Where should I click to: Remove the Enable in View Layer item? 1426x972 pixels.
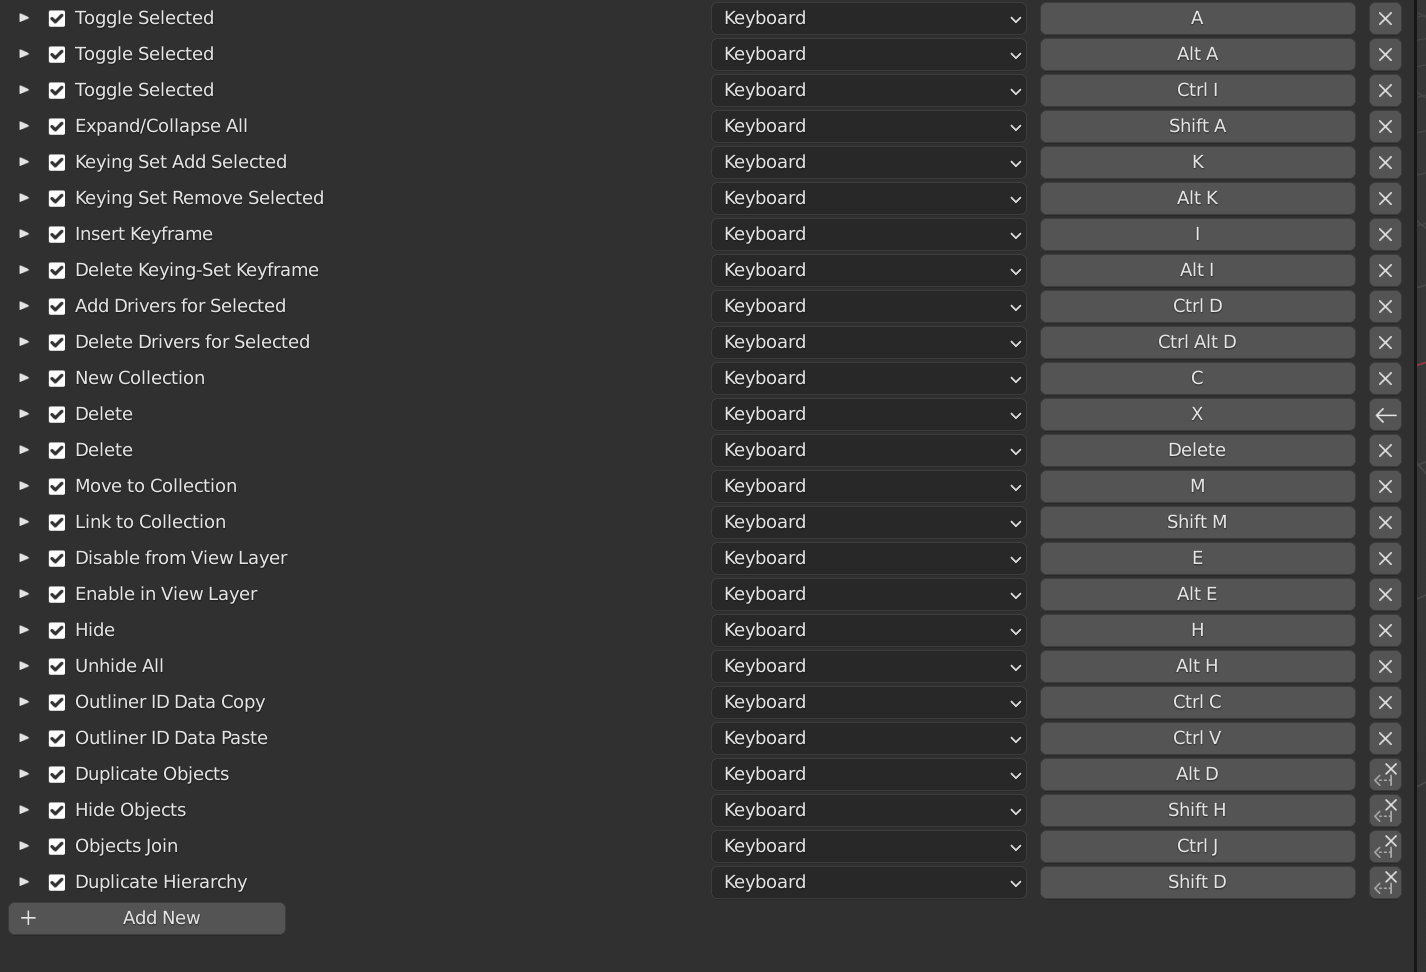pos(1385,594)
